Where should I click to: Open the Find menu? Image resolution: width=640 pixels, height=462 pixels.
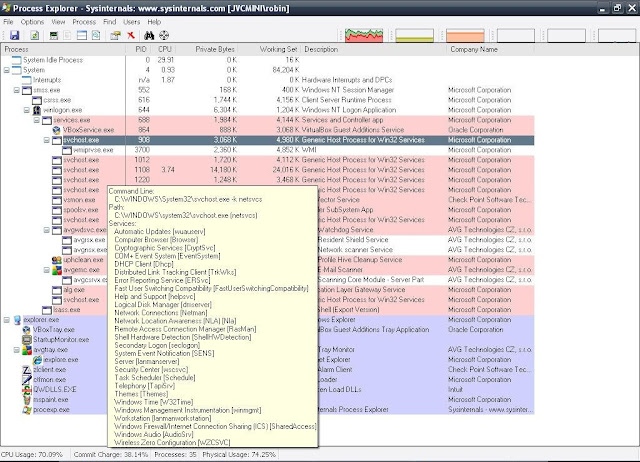[109, 22]
